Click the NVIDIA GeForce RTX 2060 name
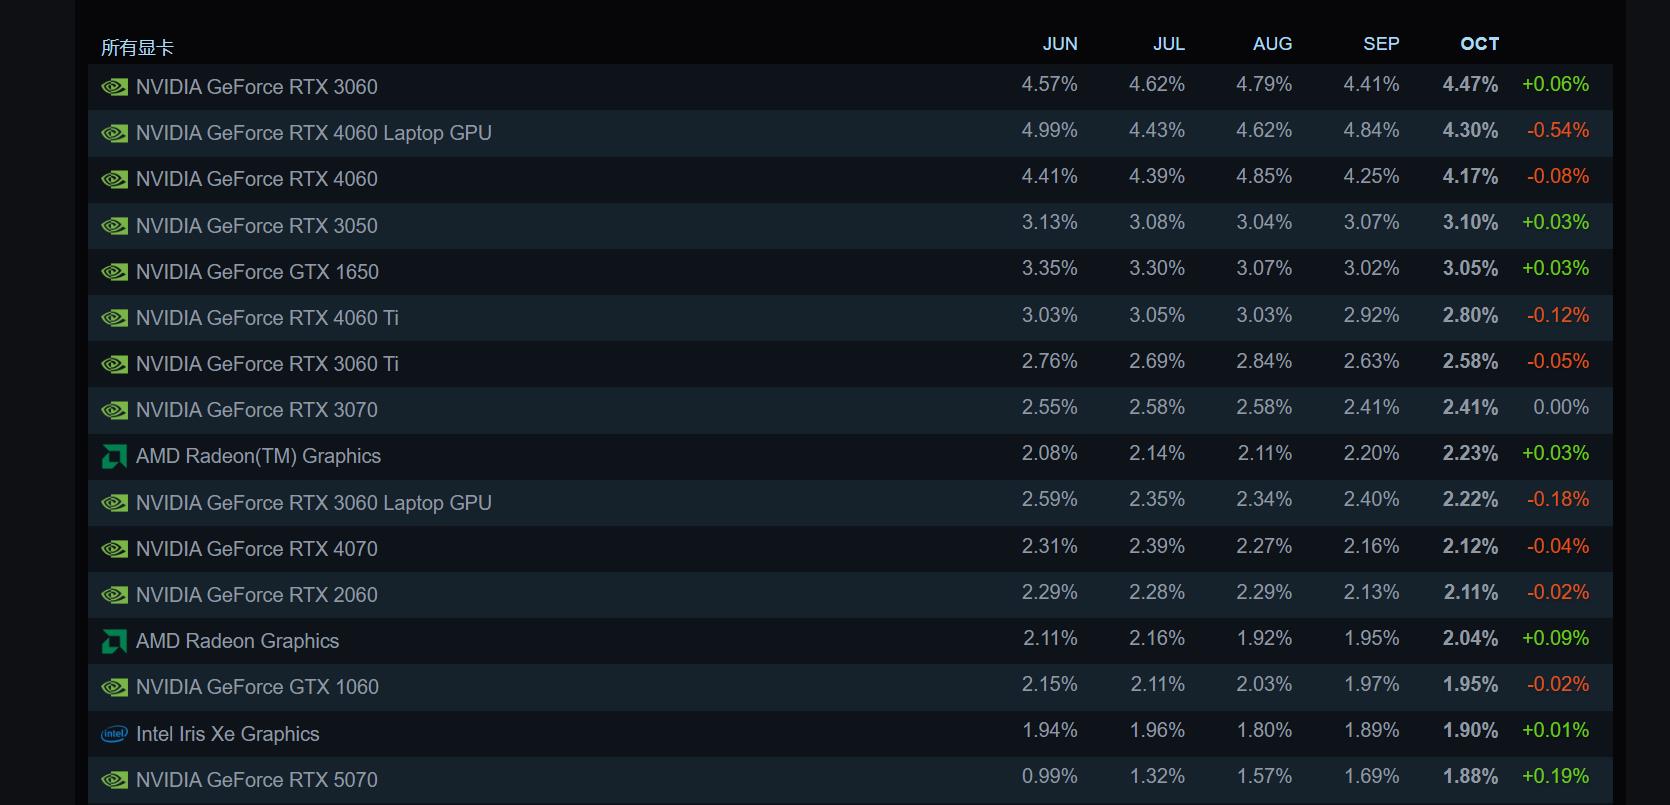The height and width of the screenshot is (805, 1670). pyautogui.click(x=257, y=595)
